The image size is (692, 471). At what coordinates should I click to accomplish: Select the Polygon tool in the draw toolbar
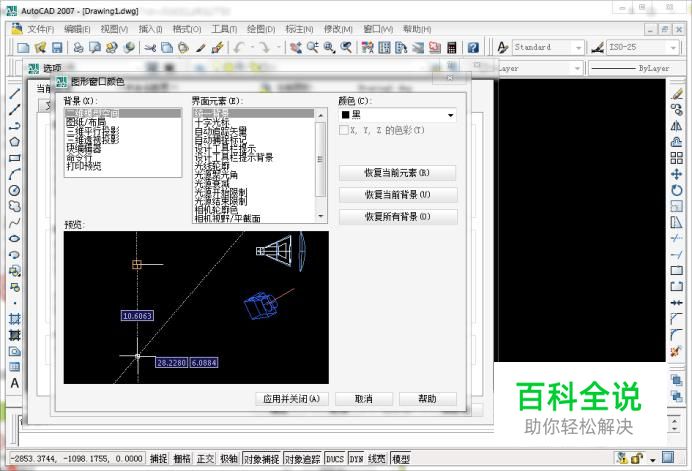click(x=15, y=142)
